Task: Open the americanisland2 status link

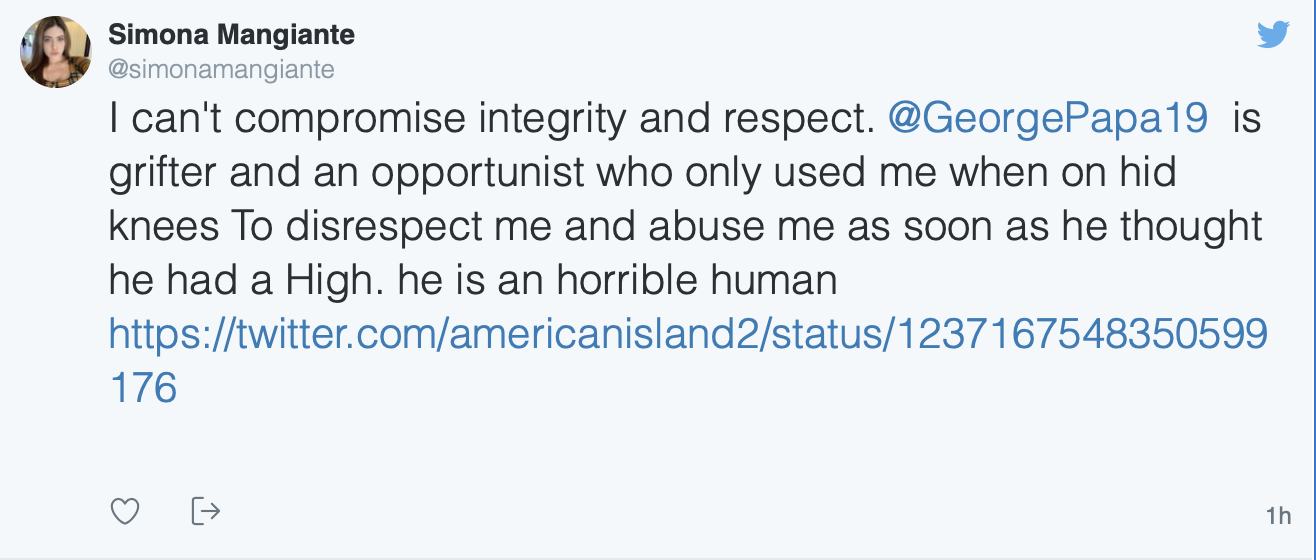Action: pos(687,334)
